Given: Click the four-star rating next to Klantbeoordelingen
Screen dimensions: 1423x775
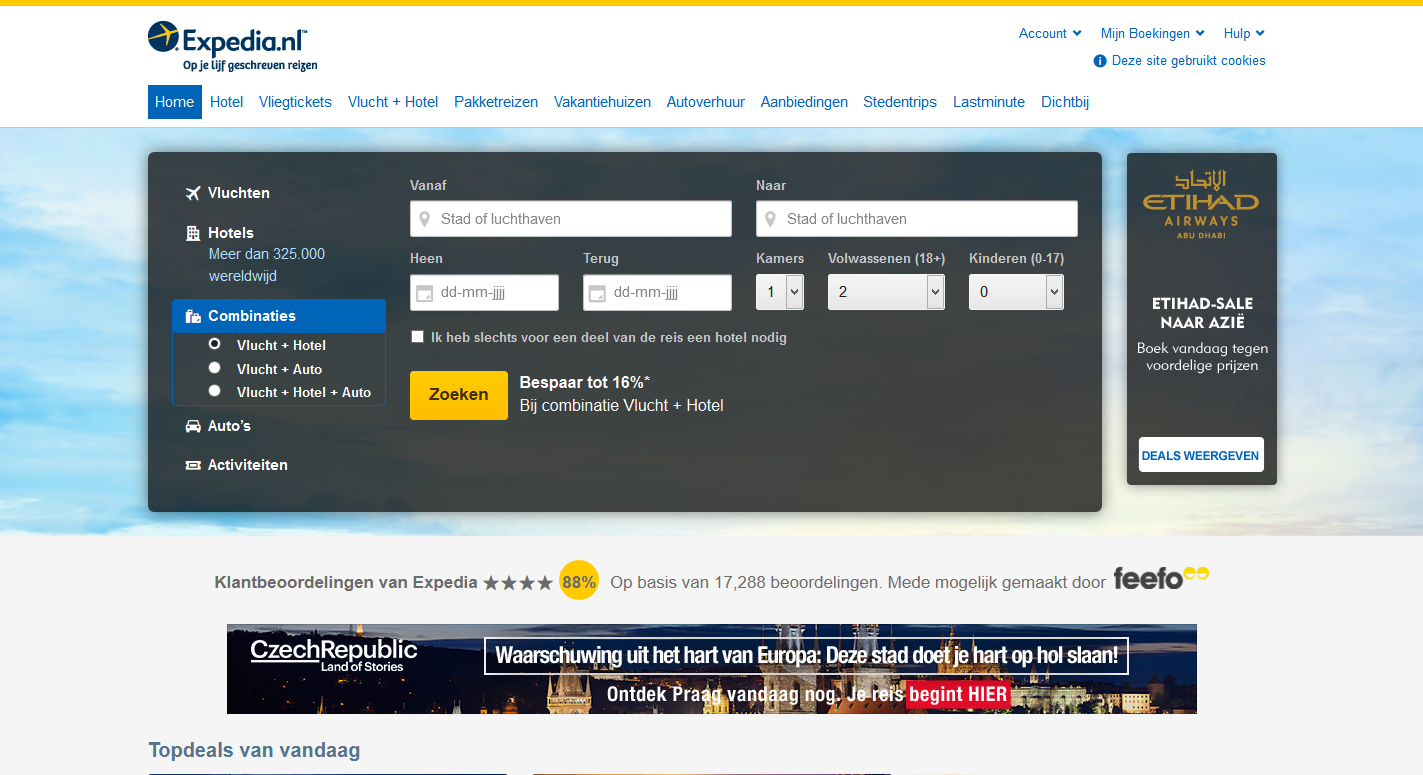Looking at the screenshot, I should click(518, 582).
